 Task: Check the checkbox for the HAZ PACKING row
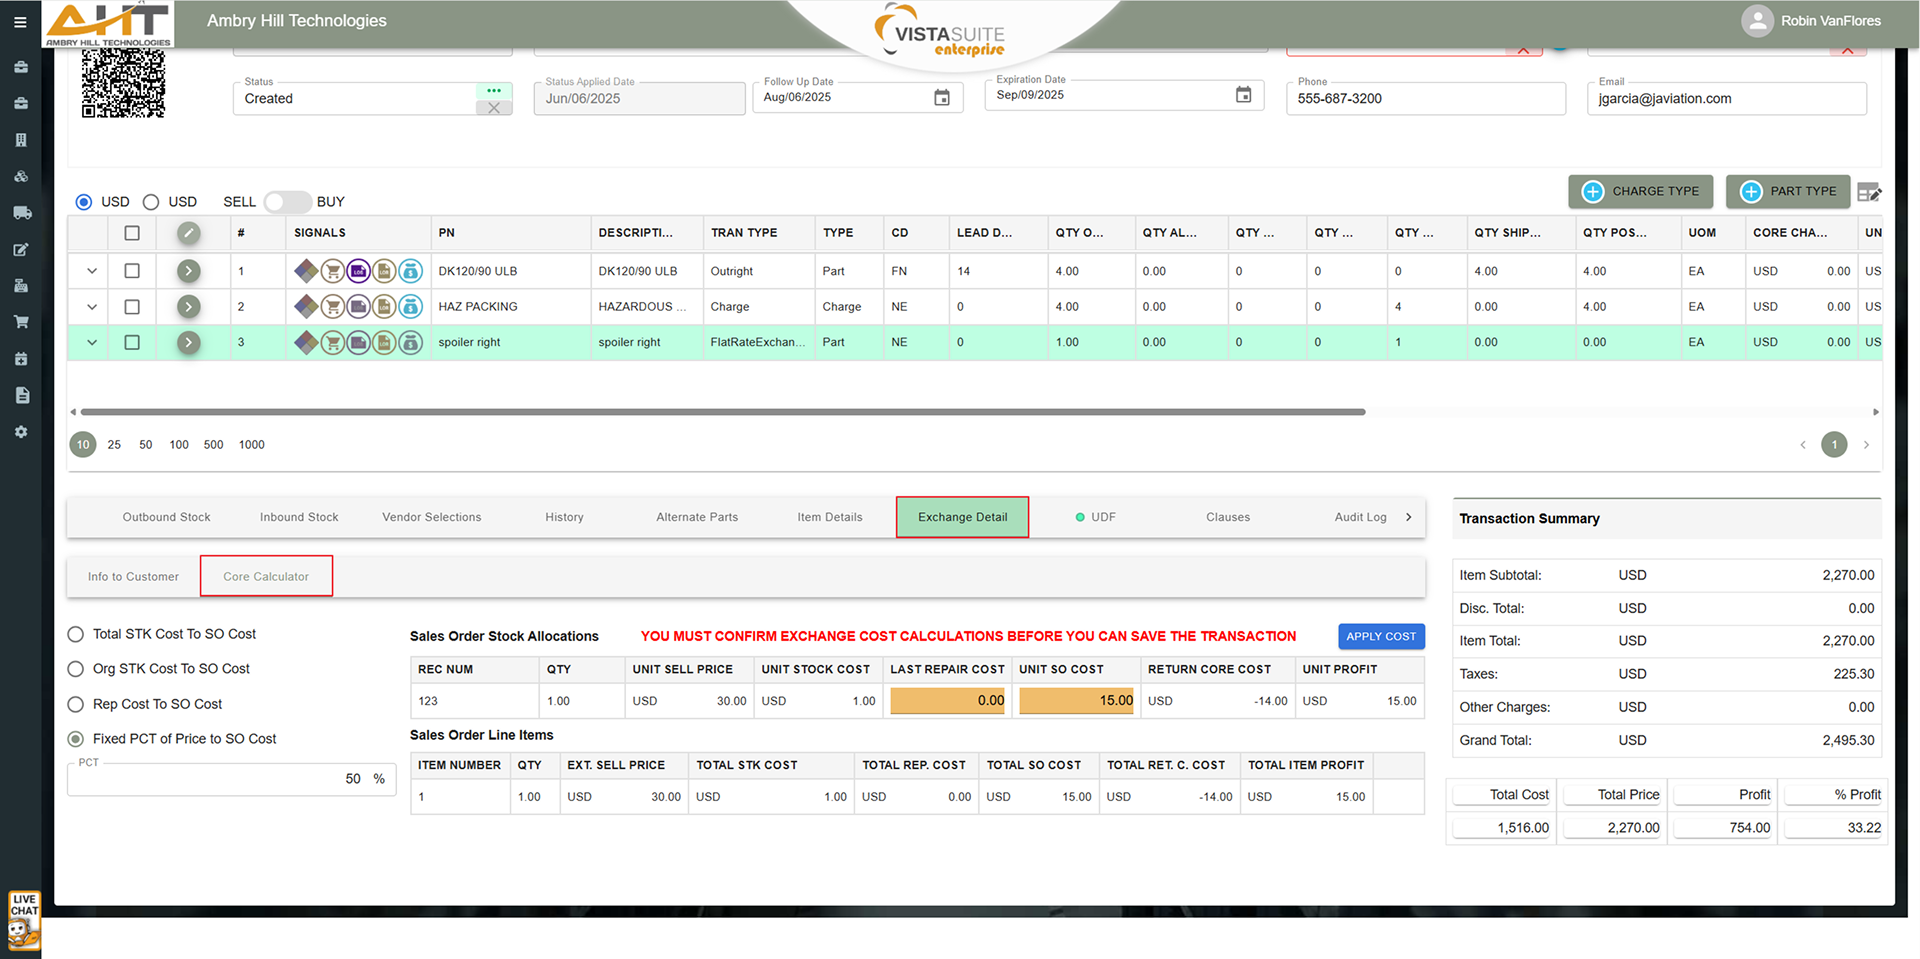click(132, 307)
